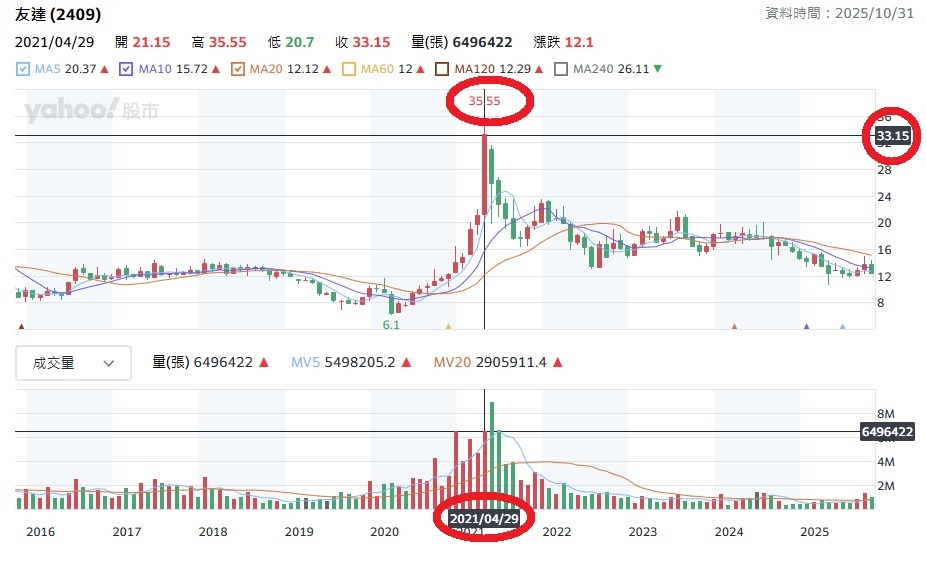This screenshot has width=926, height=565.
Task: Check the MA240 moving average checkbox
Action: tap(560, 69)
